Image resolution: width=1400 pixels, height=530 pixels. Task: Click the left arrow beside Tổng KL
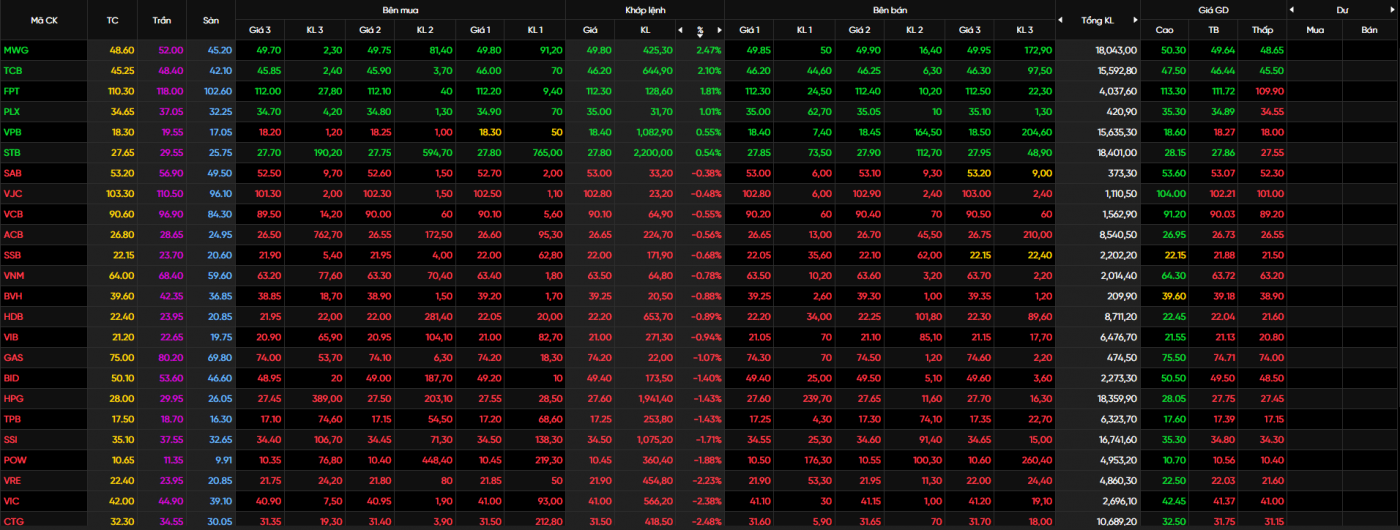(x=1061, y=20)
